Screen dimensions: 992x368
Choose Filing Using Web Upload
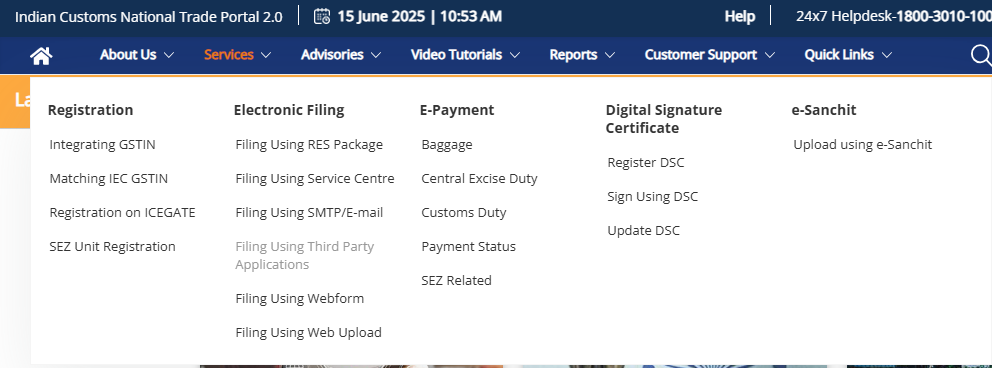309,332
